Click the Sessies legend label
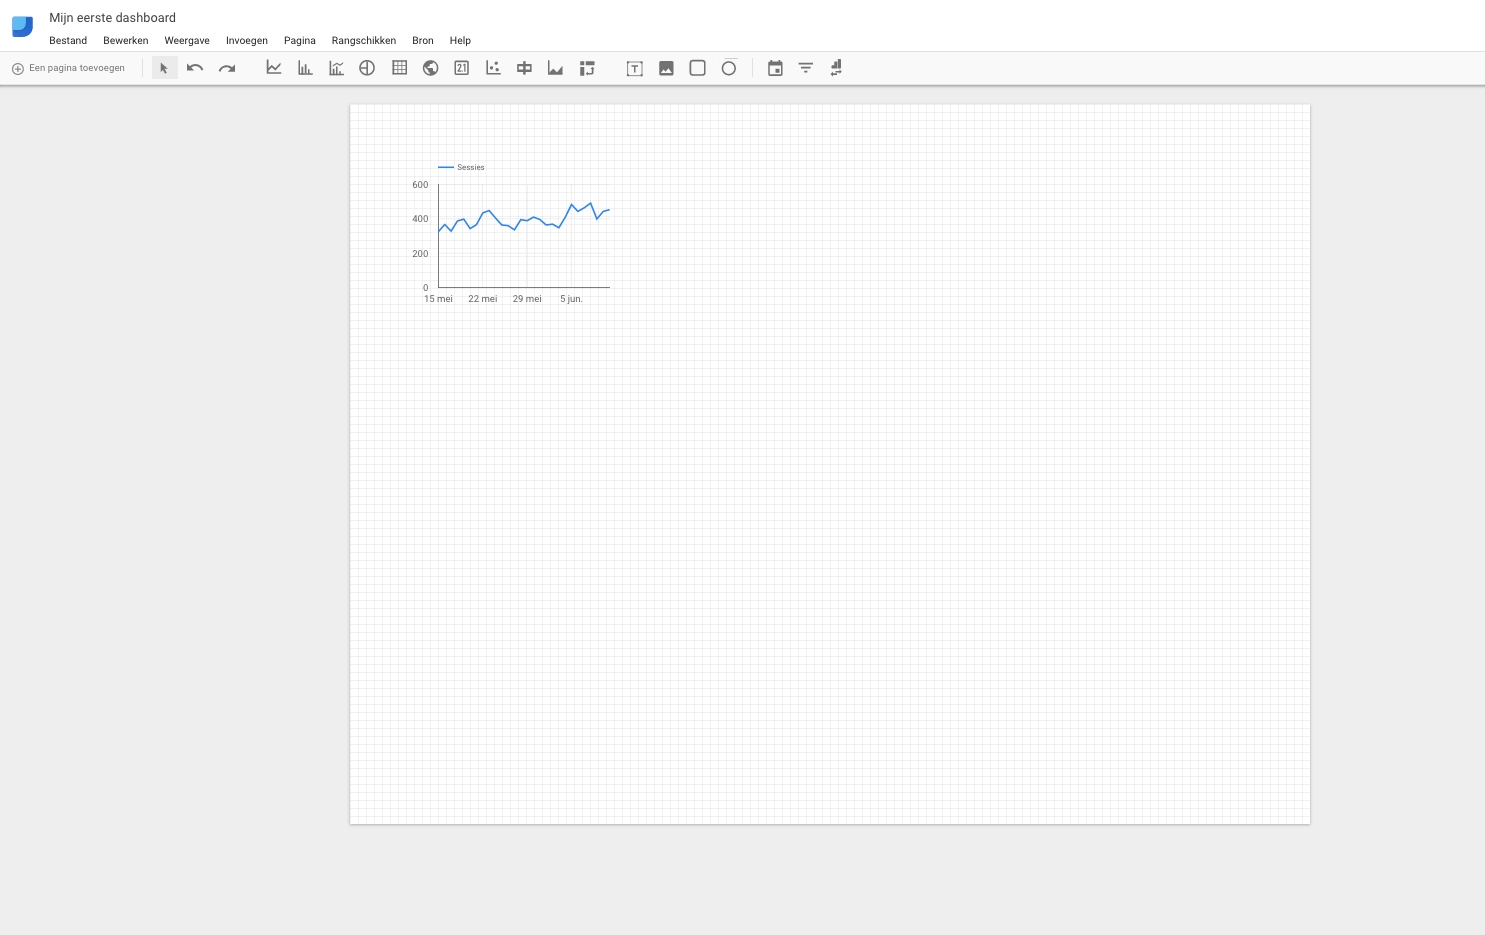The height and width of the screenshot is (935, 1485). pyautogui.click(x=471, y=167)
